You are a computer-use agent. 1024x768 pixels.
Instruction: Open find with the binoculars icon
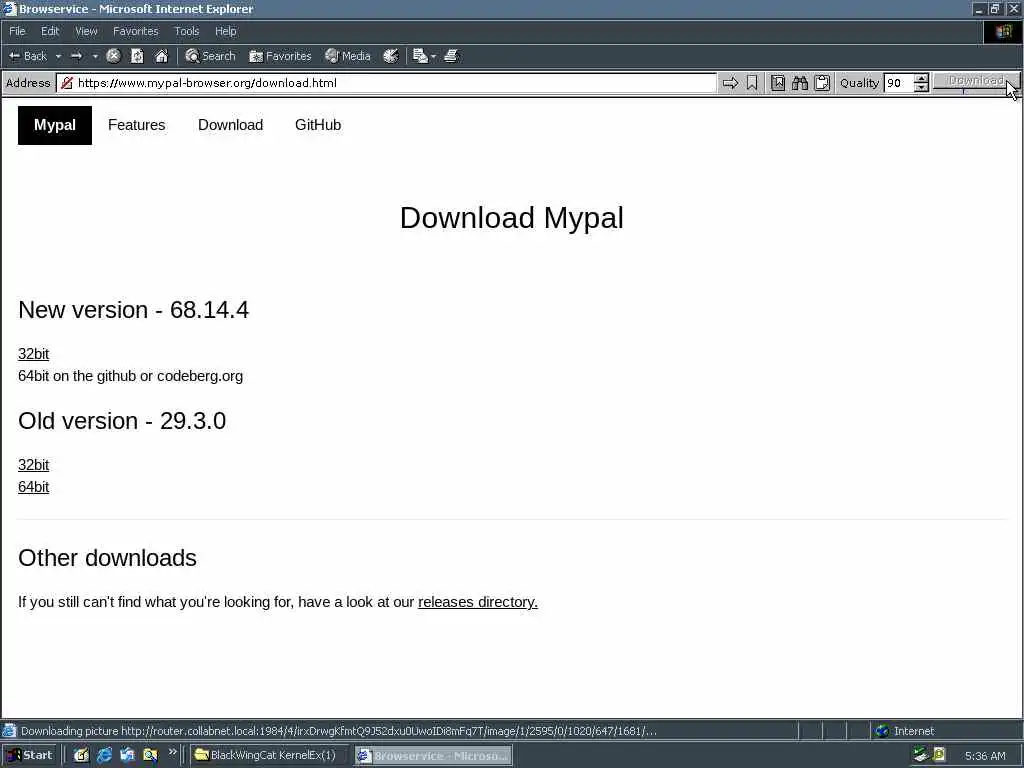[x=800, y=83]
